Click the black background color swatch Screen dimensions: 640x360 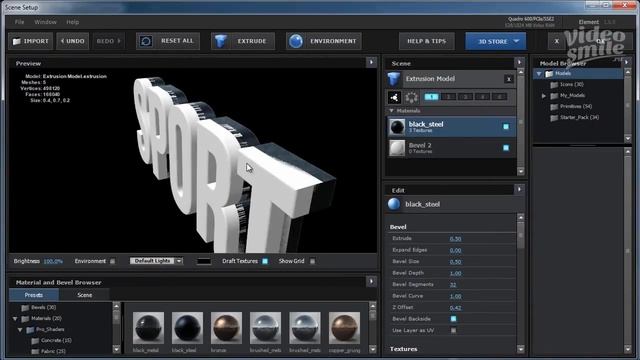coord(204,261)
